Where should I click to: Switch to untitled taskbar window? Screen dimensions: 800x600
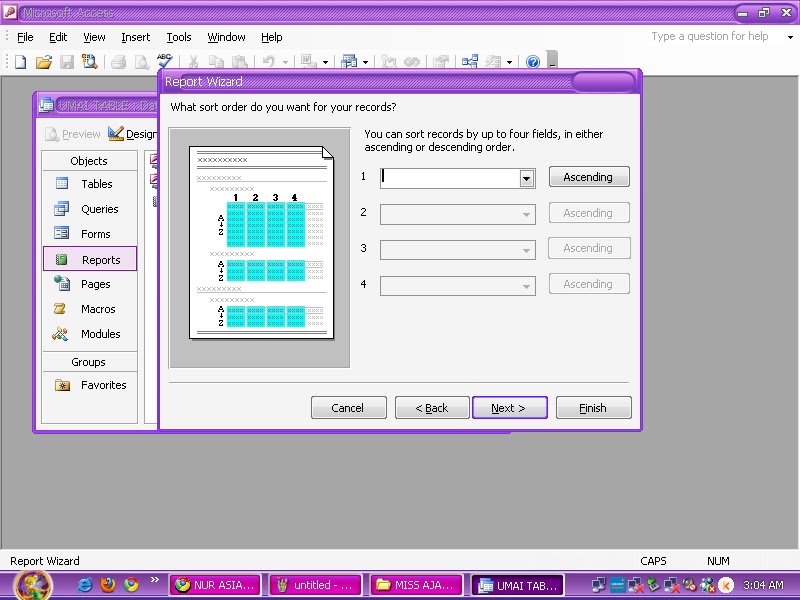(x=315, y=585)
